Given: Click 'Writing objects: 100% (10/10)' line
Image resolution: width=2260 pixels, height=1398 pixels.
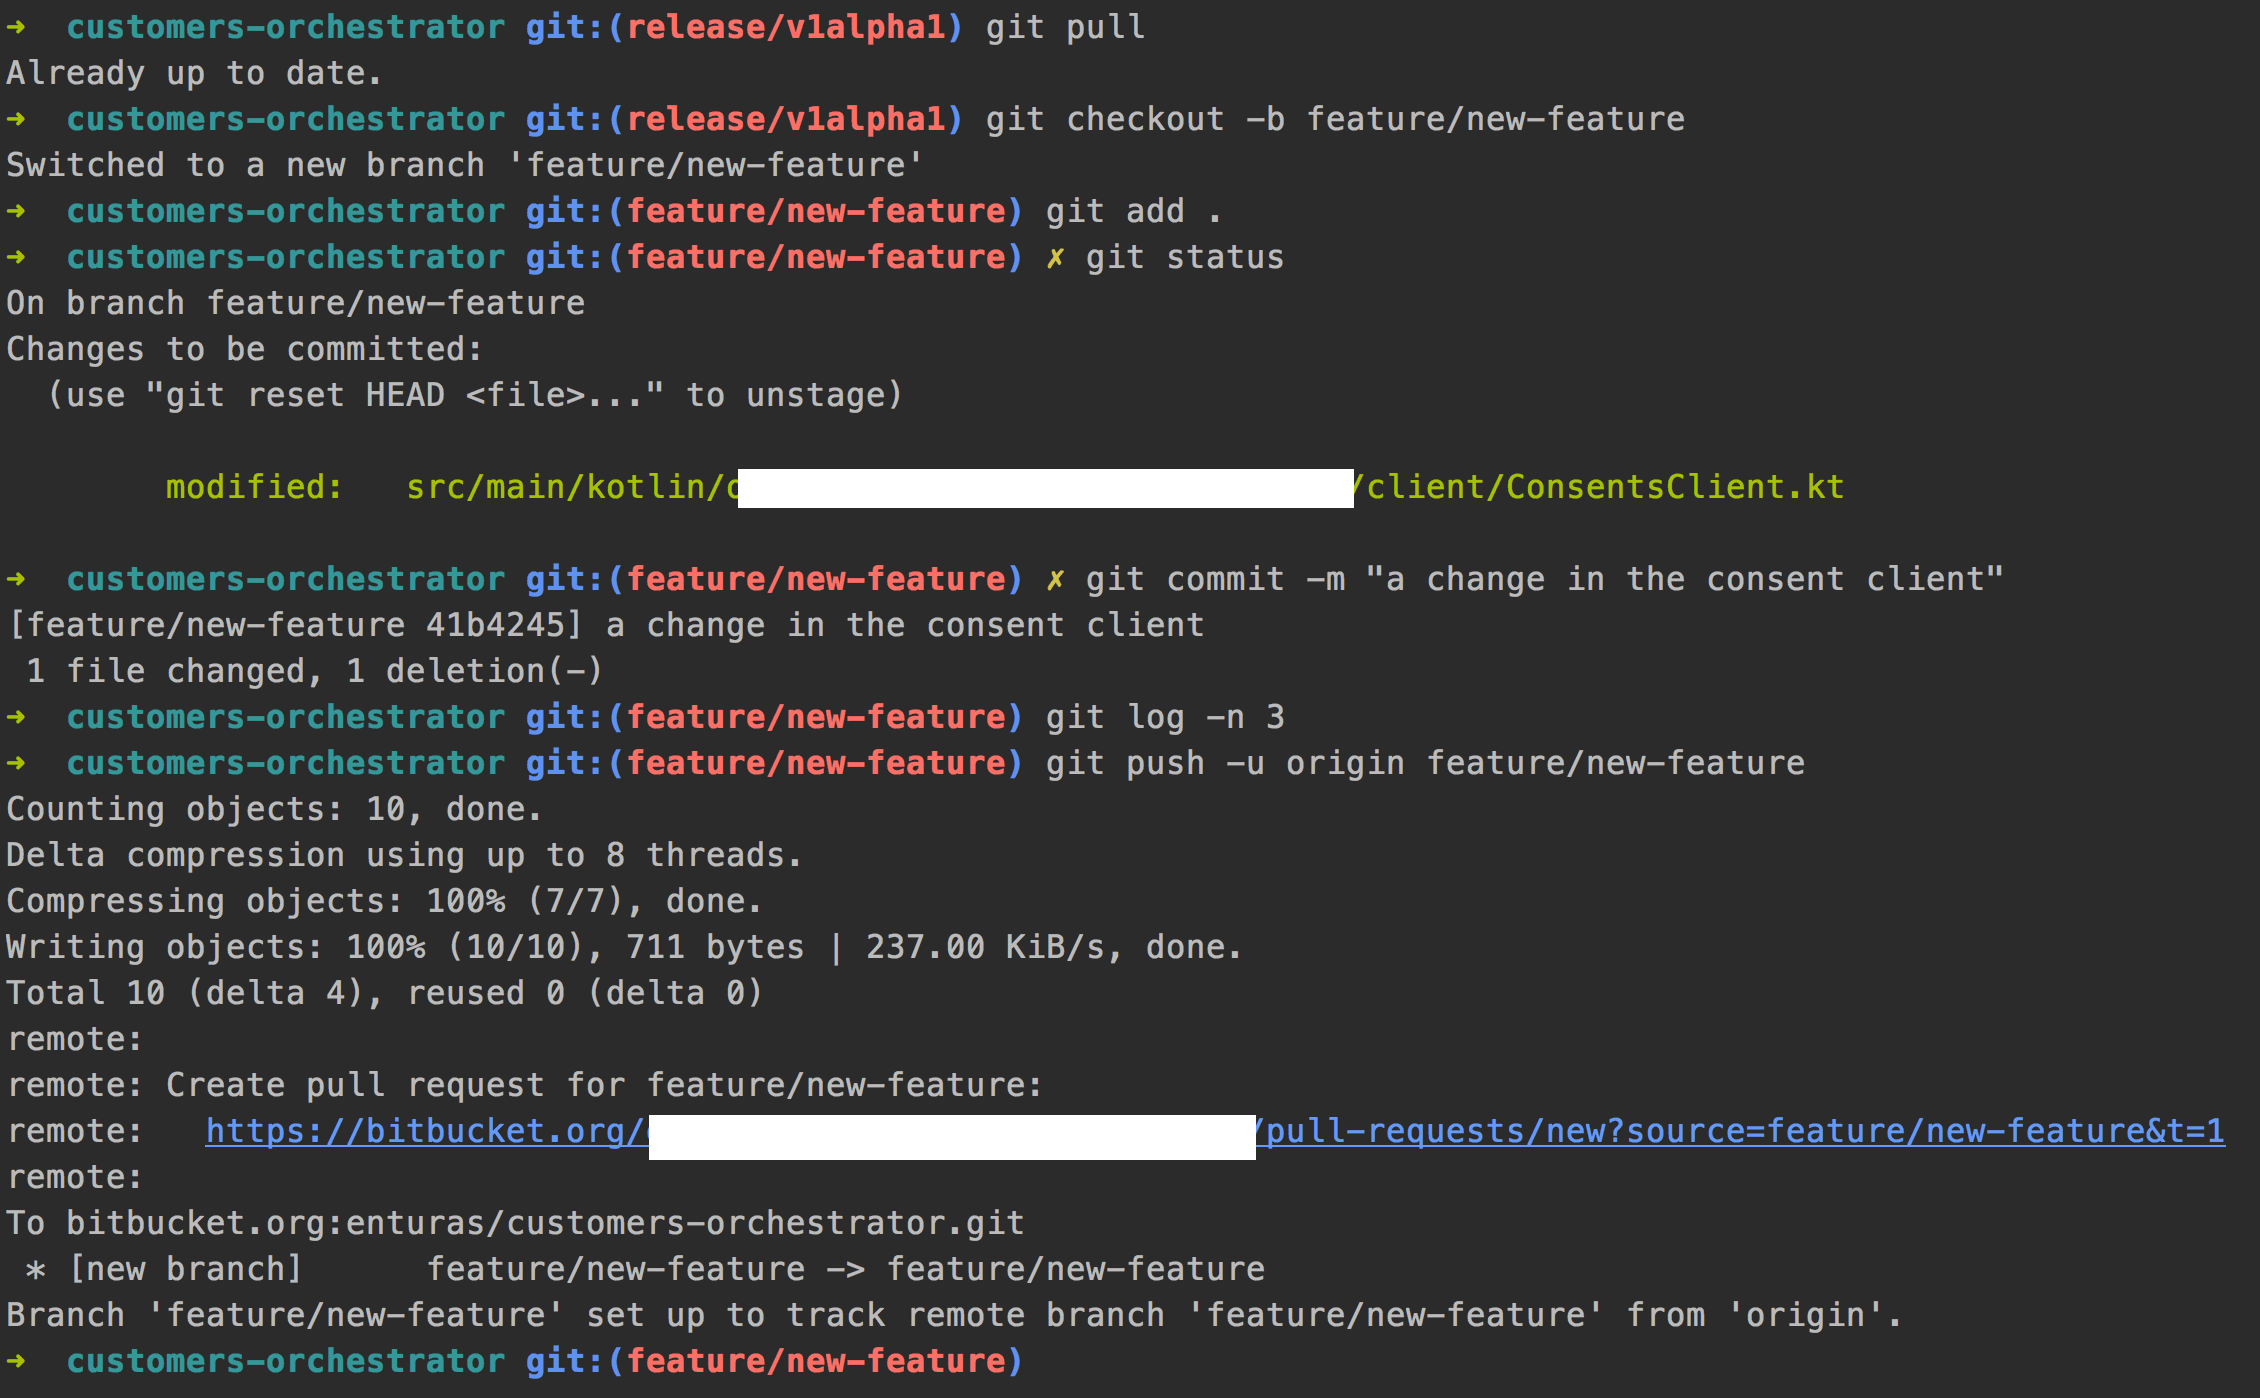Looking at the screenshot, I should 625,947.
